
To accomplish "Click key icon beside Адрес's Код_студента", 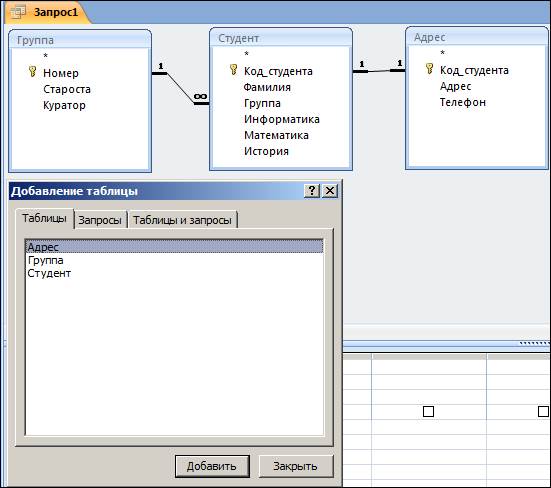I will (429, 69).
